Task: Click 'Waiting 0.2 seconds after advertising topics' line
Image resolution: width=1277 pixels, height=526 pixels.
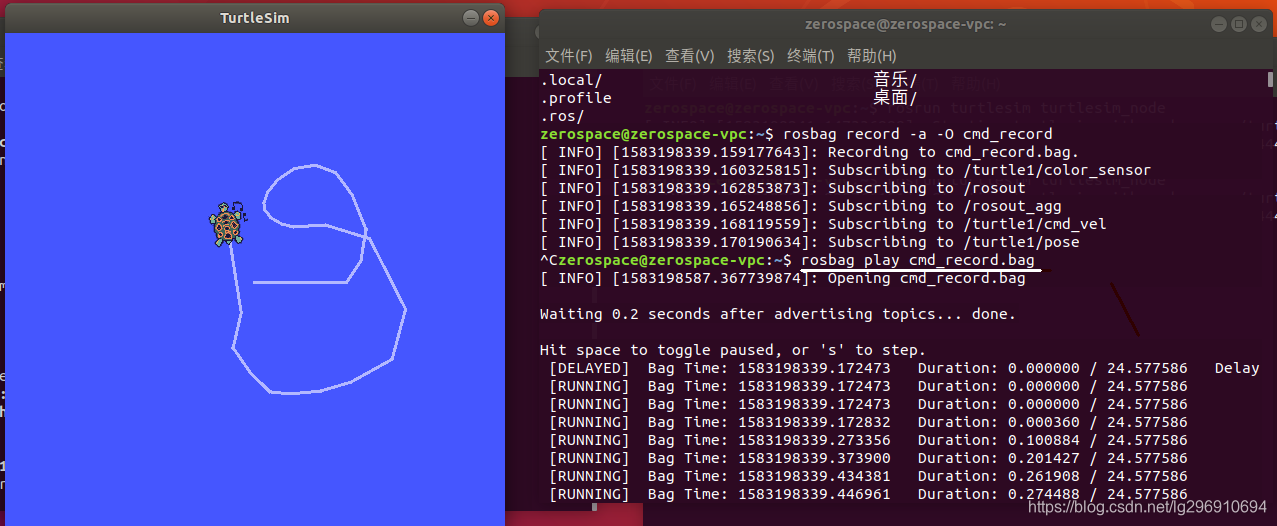Action: [778, 314]
